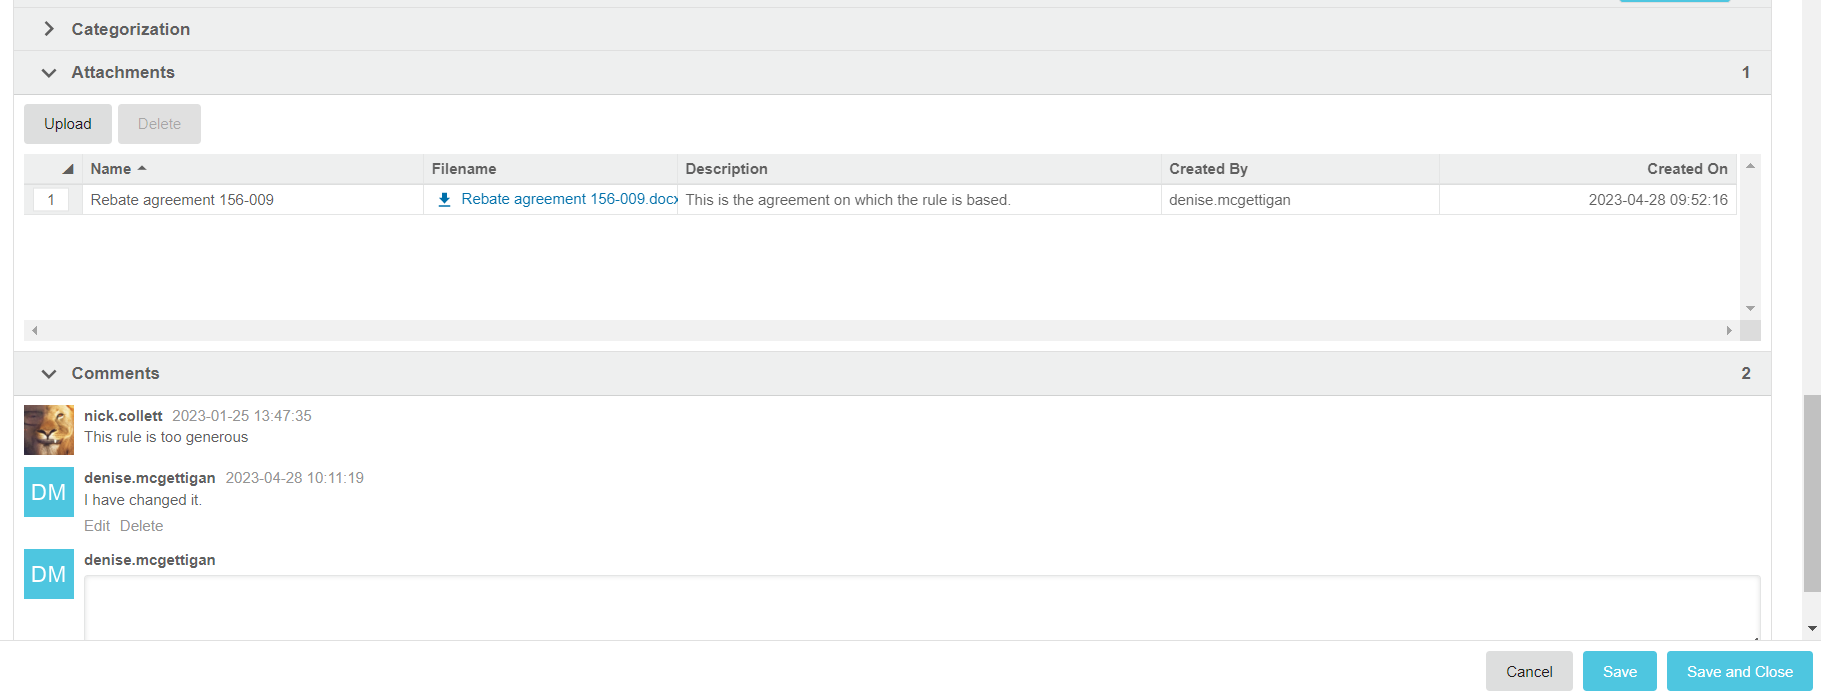Click the select-all corner triangle in attachments table
The width and height of the screenshot is (1821, 694).
coord(67,169)
